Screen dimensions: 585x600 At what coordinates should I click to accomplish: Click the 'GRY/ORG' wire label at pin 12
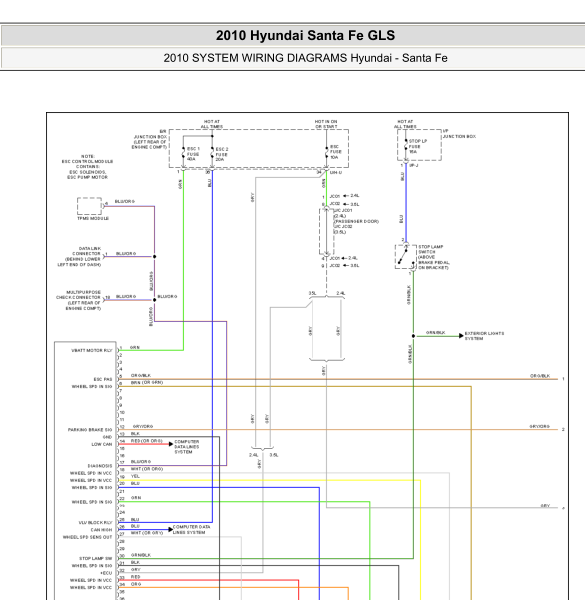(143, 426)
